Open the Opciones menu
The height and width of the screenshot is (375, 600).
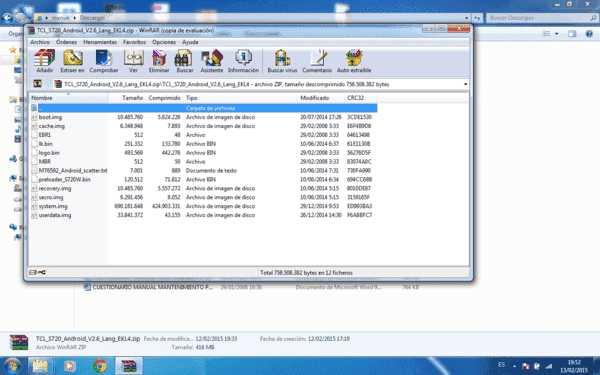(x=164, y=42)
